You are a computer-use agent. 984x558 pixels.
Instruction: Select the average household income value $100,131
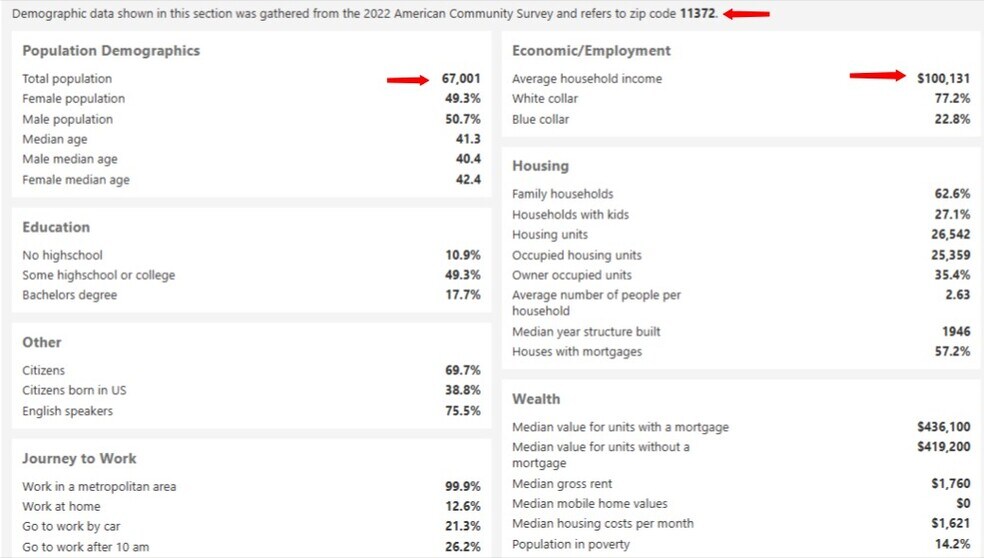(943, 79)
